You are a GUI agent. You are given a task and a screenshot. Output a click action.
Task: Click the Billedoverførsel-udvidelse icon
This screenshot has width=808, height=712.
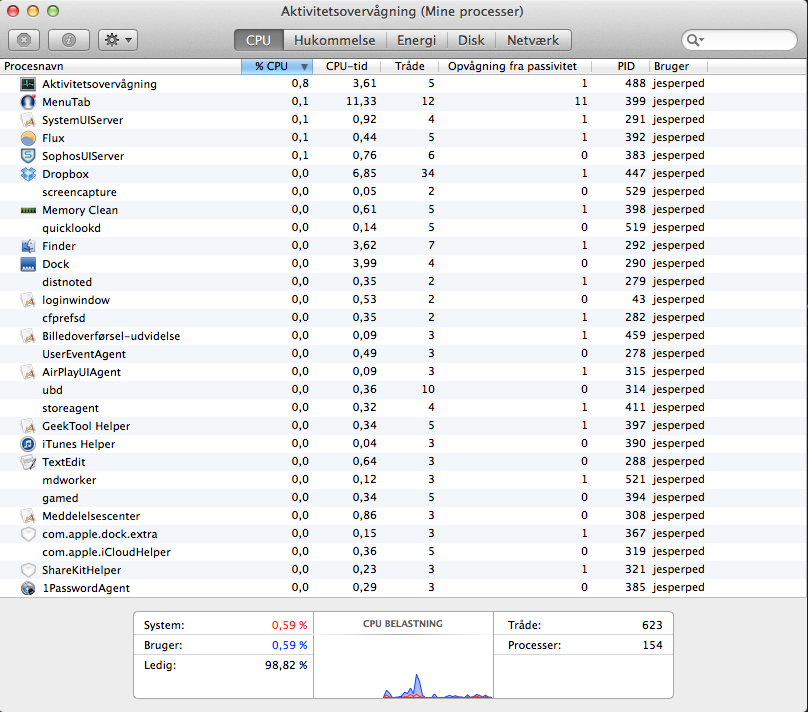pyautogui.click(x=28, y=336)
